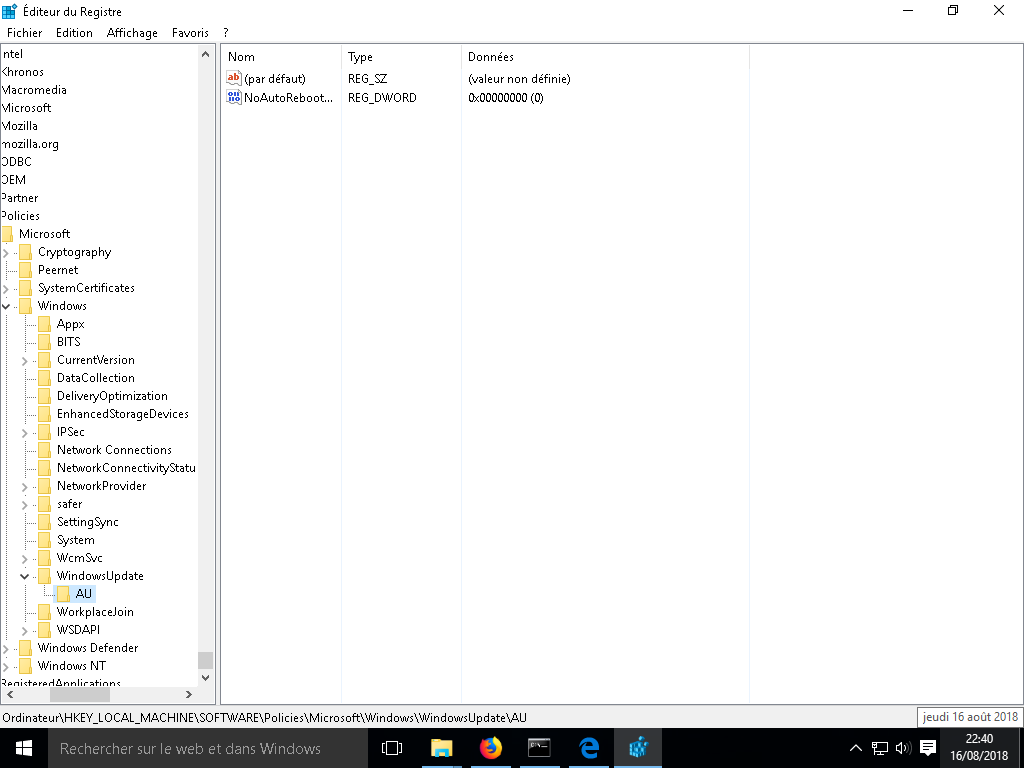Expand the CurrentVersion key

pos(25,360)
